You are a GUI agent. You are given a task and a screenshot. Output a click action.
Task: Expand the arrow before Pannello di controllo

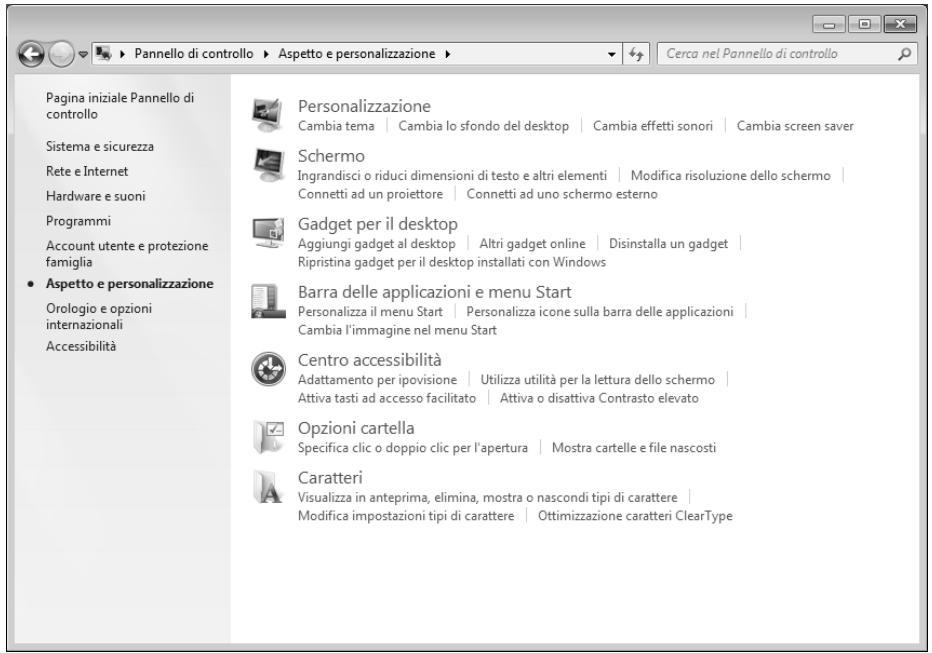coord(122,54)
